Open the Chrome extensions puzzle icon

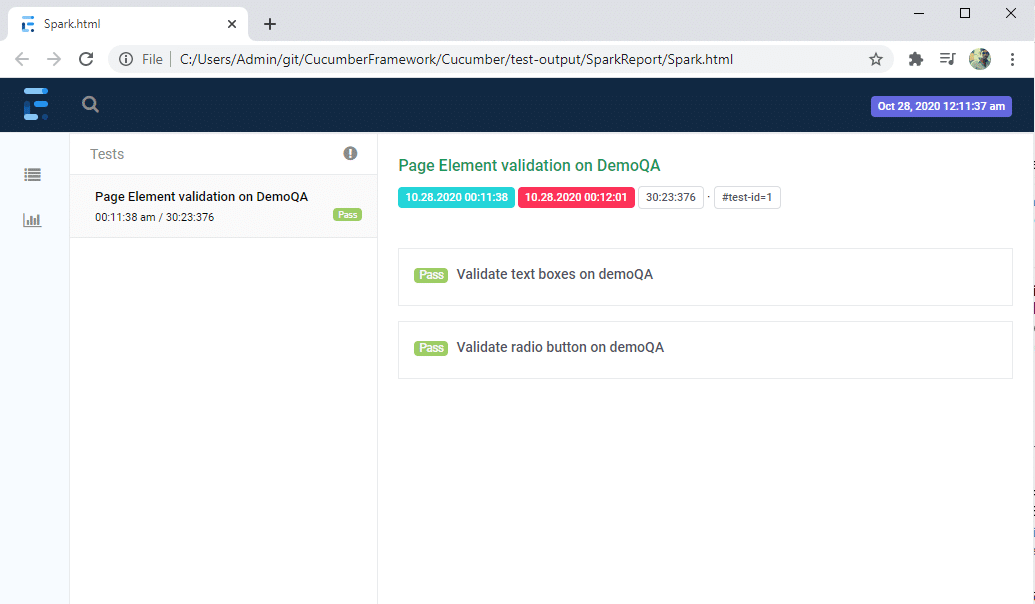coord(915,59)
